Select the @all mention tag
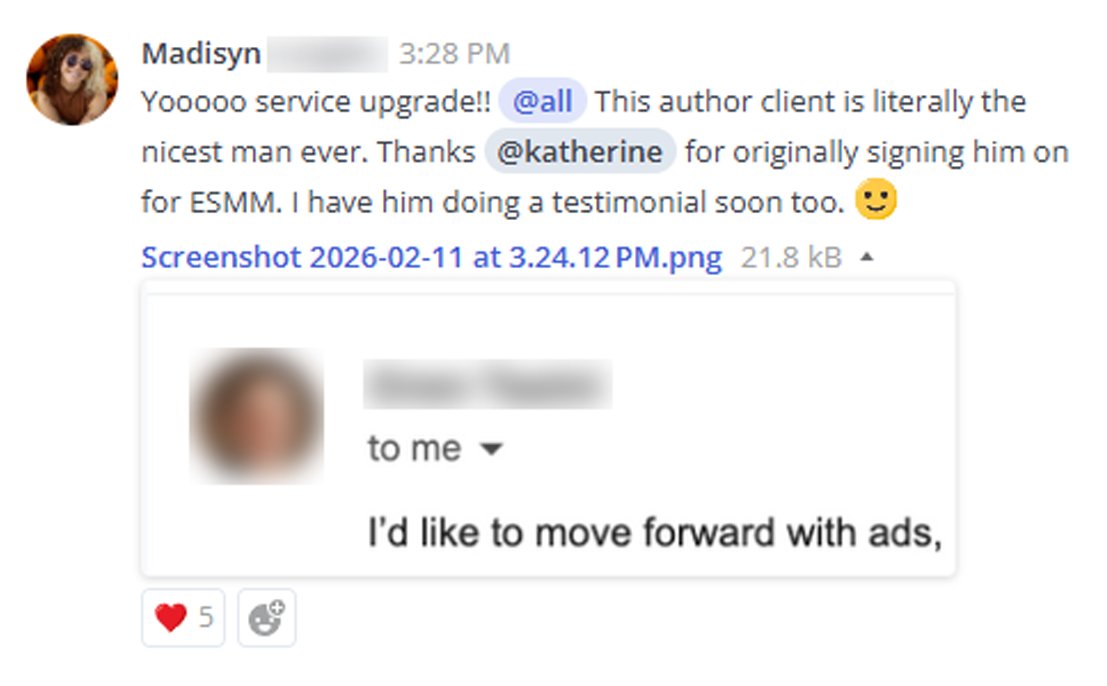The image size is (1107, 686). pyautogui.click(x=542, y=101)
